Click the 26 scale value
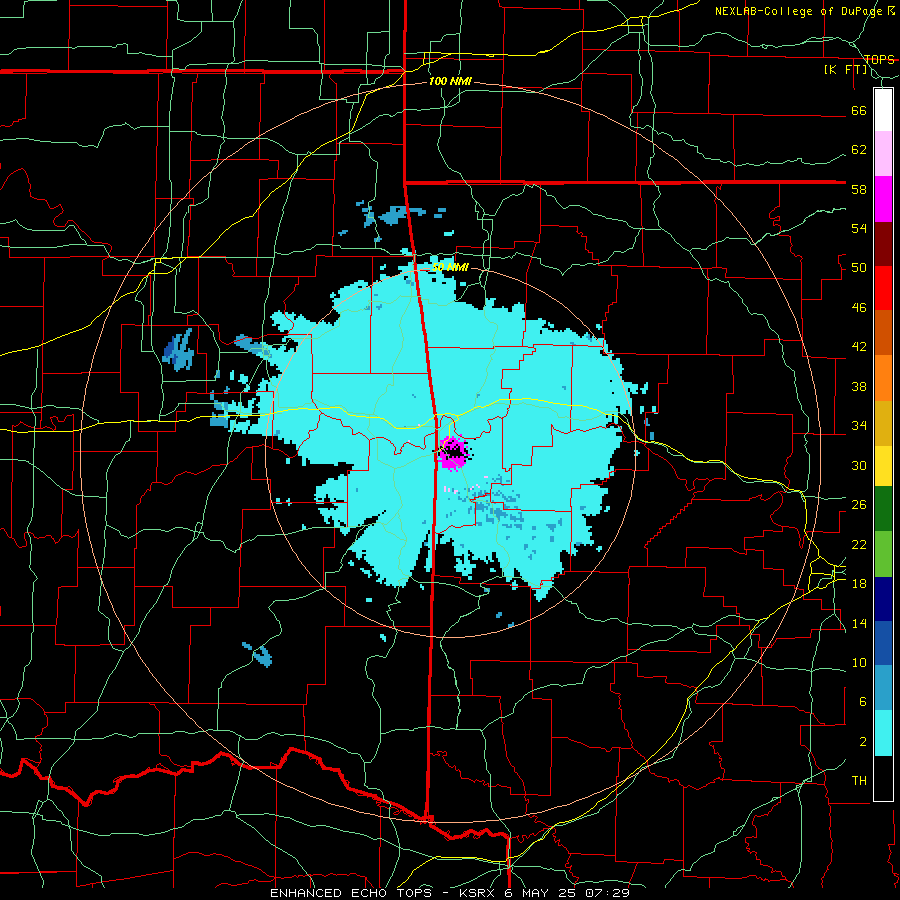Screen dimensions: 900x900 click(859, 505)
